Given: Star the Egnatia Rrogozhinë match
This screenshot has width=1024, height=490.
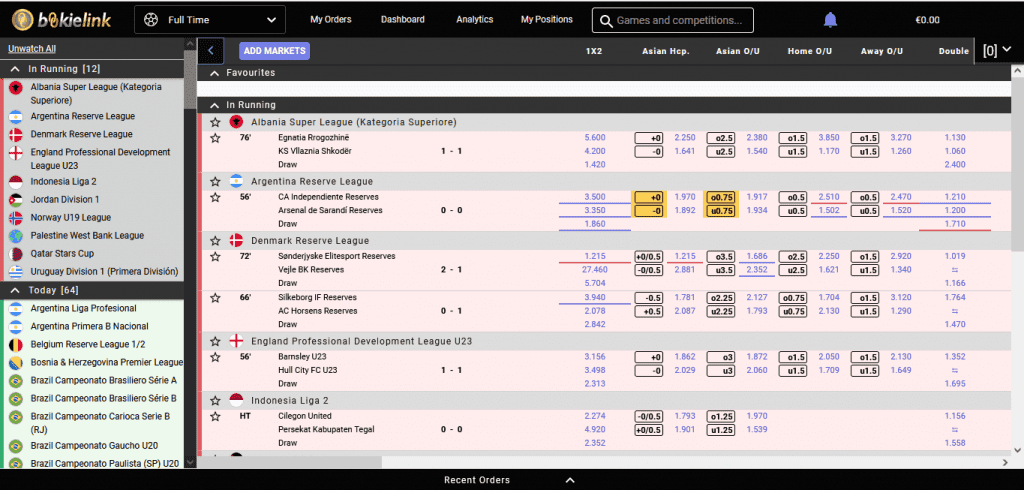Looking at the screenshot, I should point(214,138).
